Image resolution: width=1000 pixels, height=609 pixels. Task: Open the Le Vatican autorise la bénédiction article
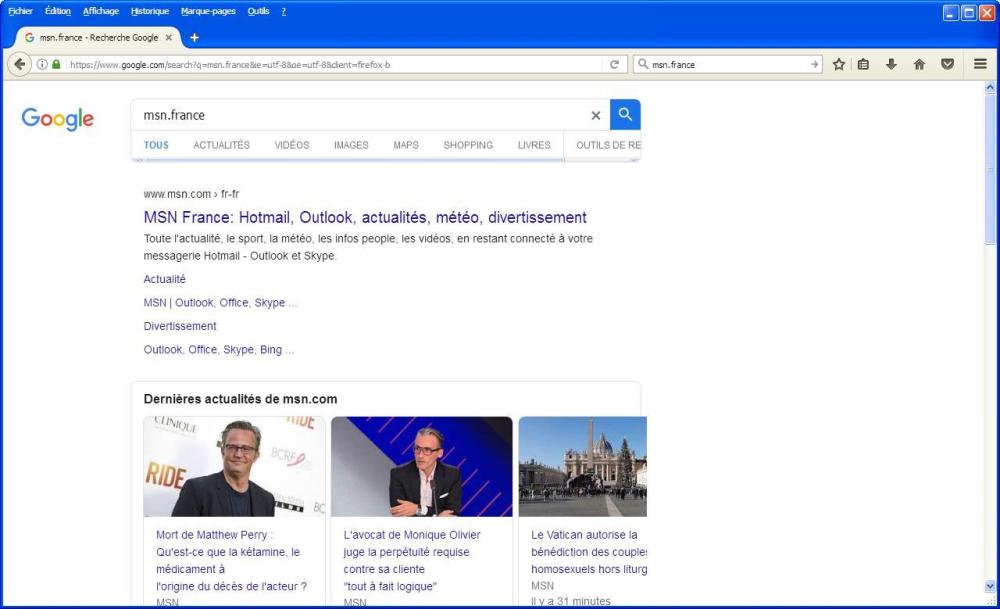click(x=589, y=552)
